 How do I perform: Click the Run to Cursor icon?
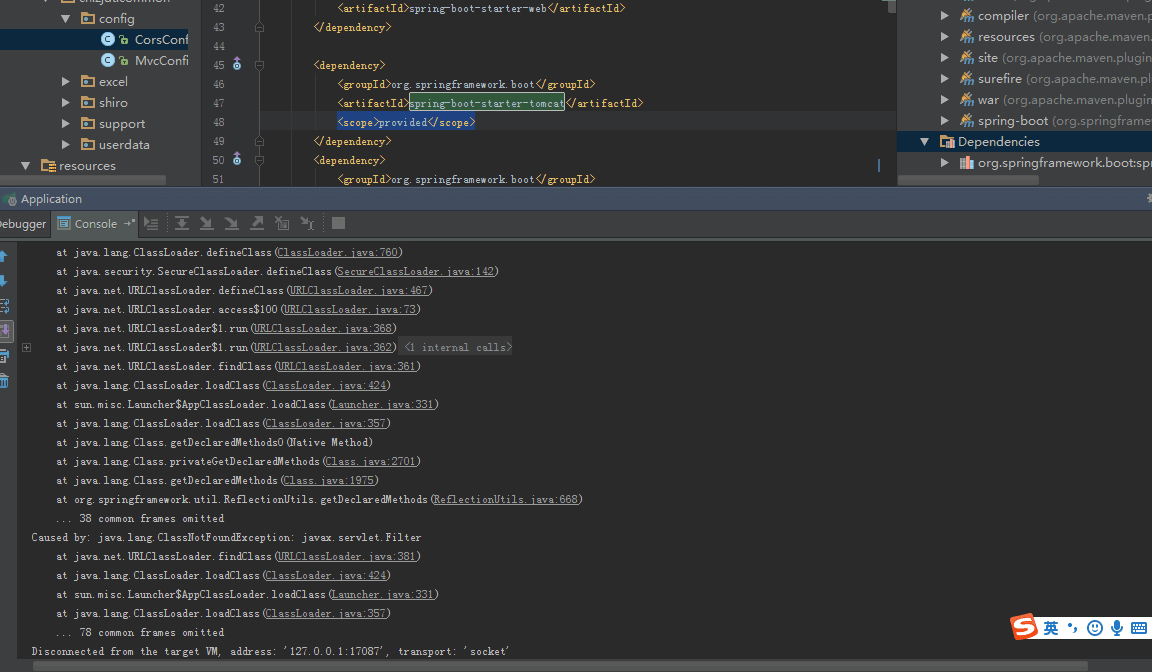(308, 223)
